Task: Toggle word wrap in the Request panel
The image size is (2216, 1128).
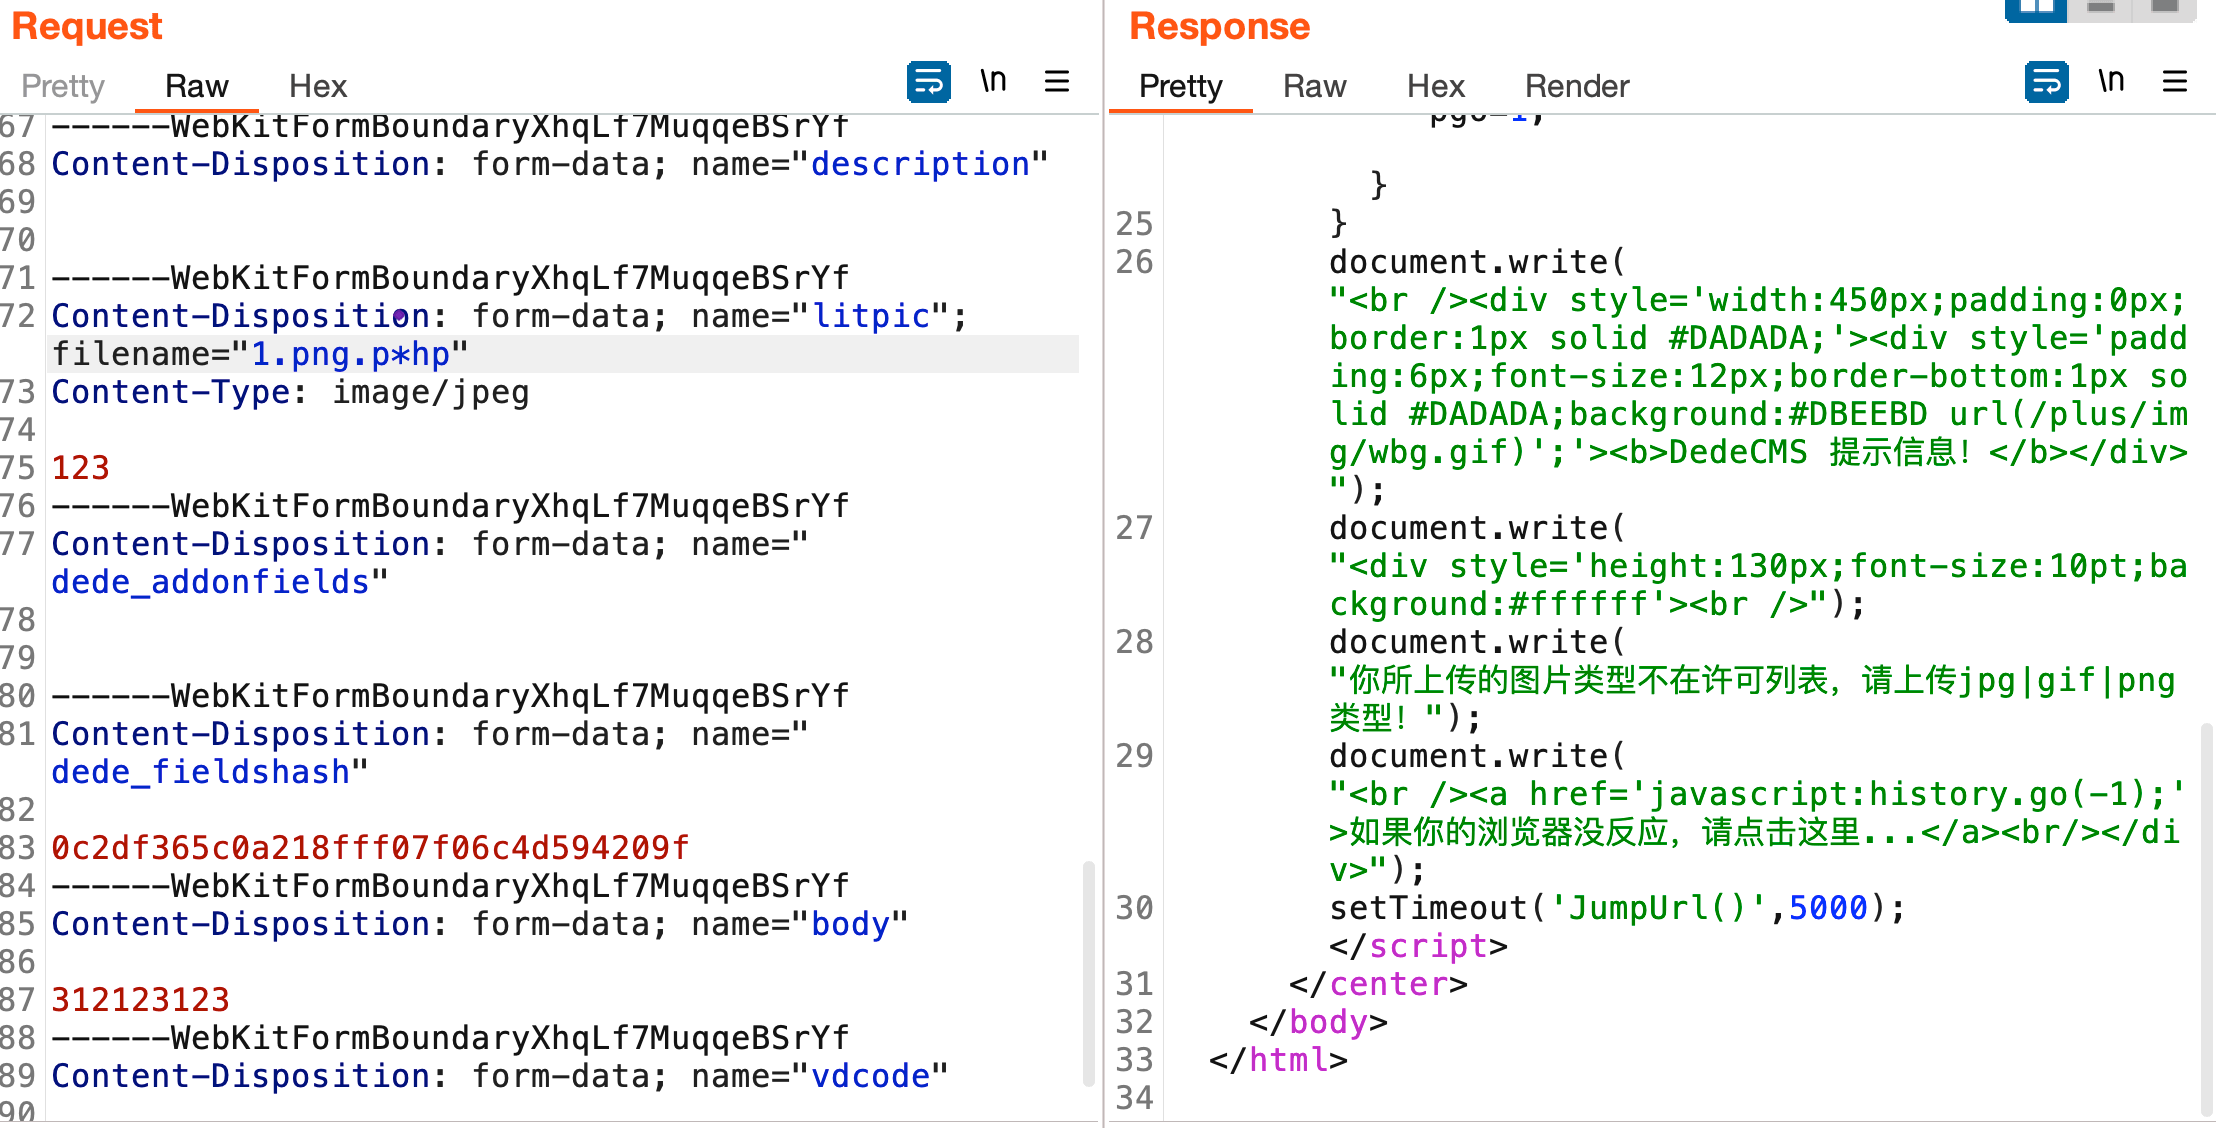Action: click(928, 82)
